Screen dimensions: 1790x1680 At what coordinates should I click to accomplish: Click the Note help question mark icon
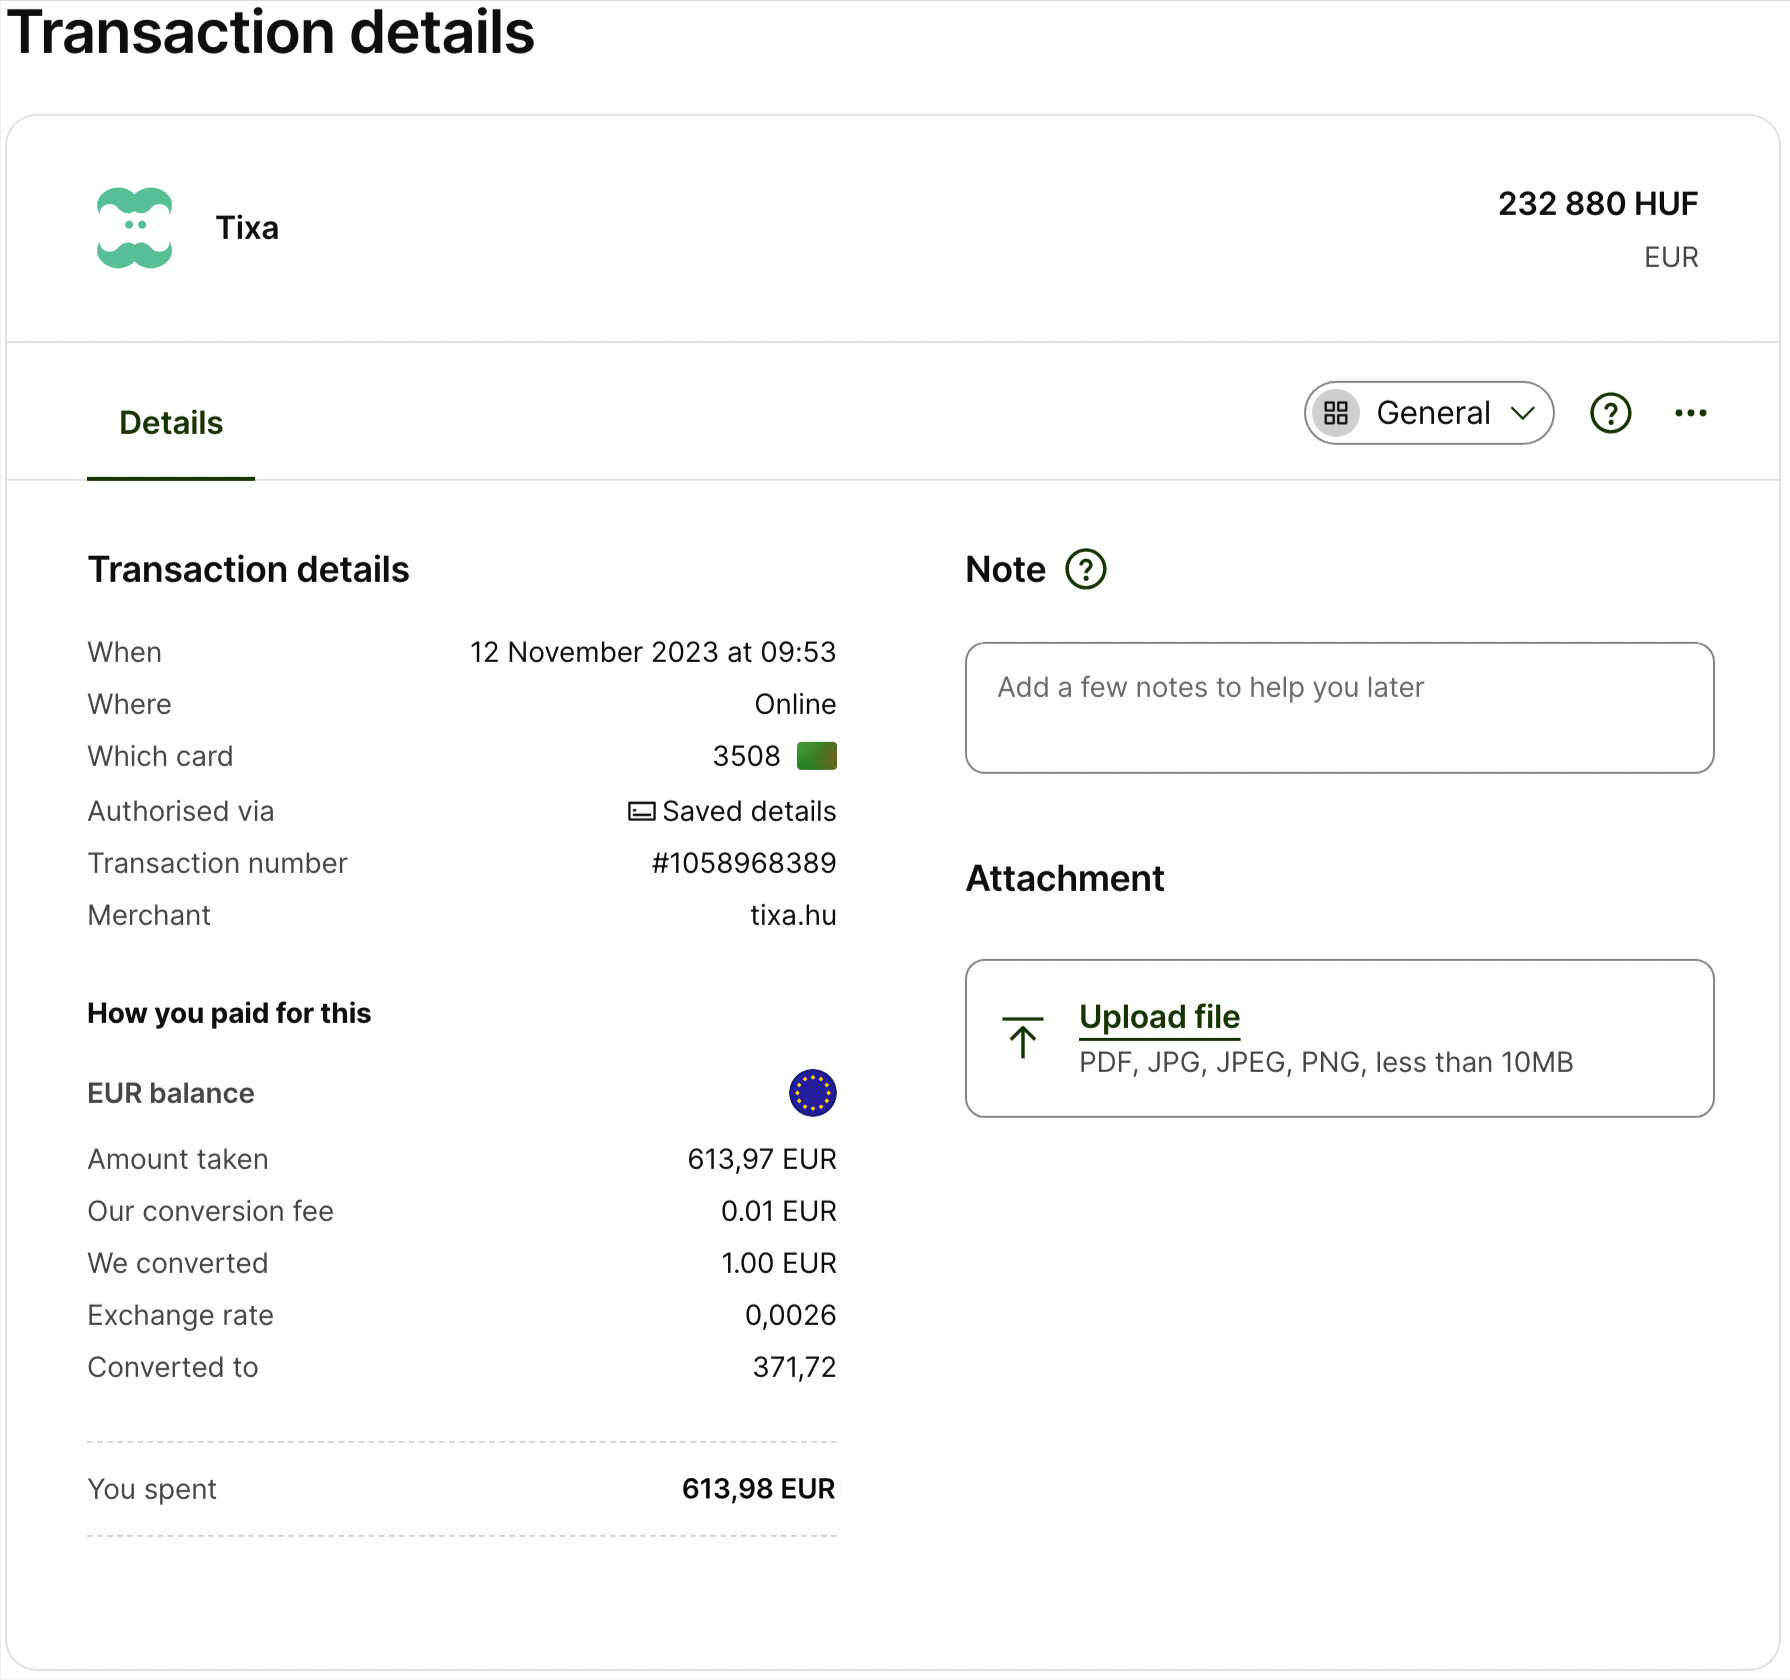pyautogui.click(x=1085, y=570)
